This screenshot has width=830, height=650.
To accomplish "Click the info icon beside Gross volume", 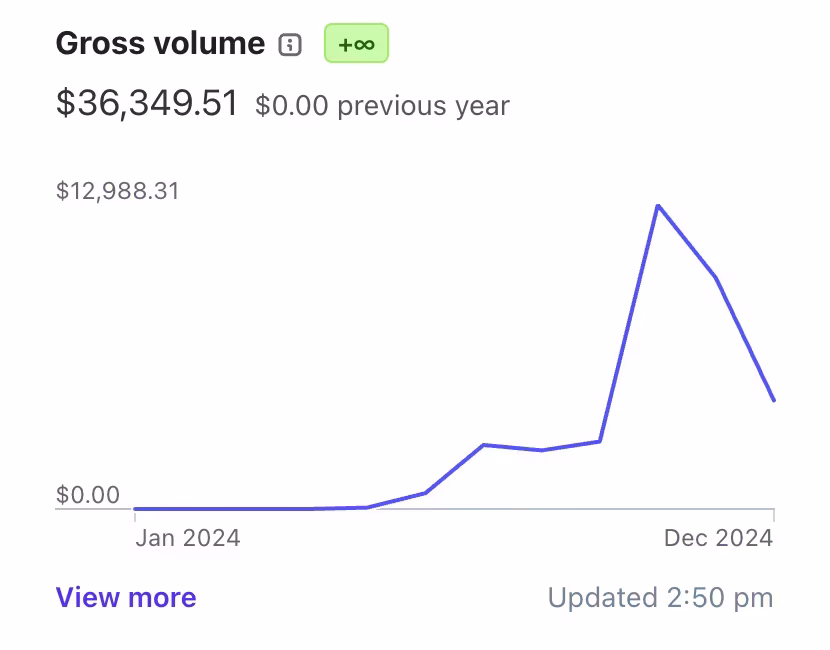I will click(290, 44).
